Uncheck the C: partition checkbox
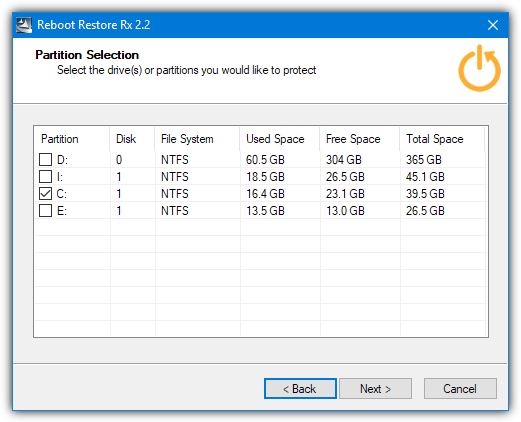The image size is (521, 422). pos(45,194)
